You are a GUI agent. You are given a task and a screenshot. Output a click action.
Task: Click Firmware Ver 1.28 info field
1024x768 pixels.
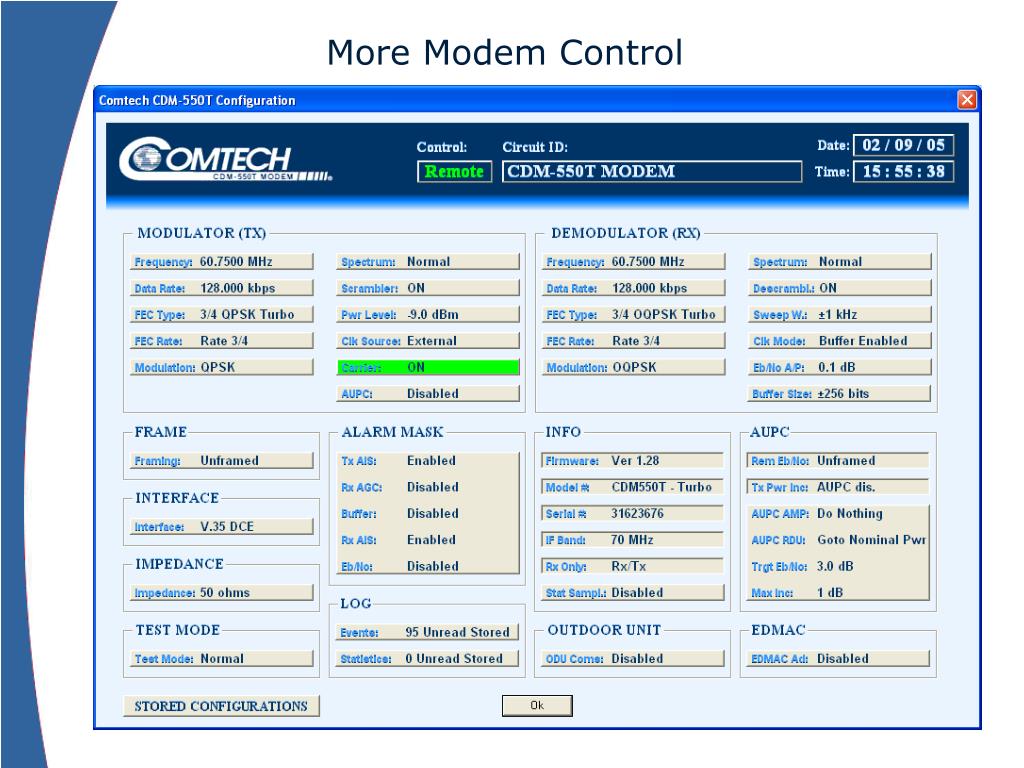tap(633, 461)
